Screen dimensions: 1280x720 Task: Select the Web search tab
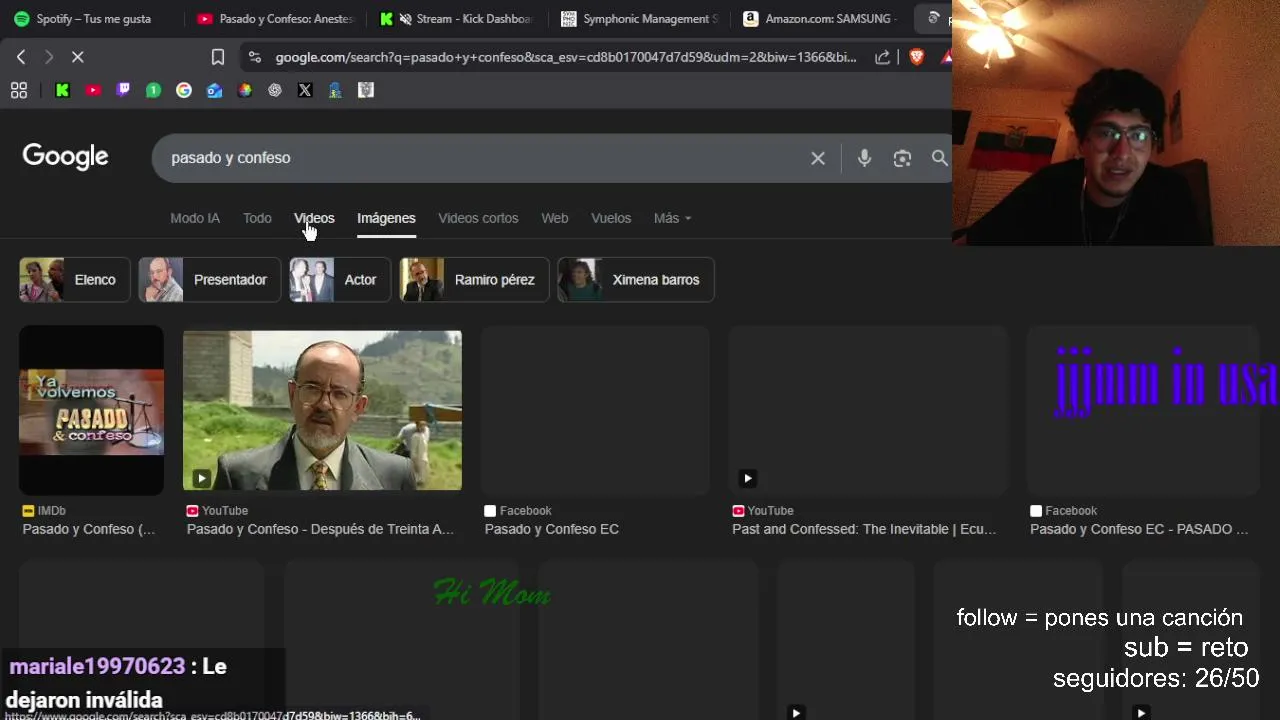(555, 218)
